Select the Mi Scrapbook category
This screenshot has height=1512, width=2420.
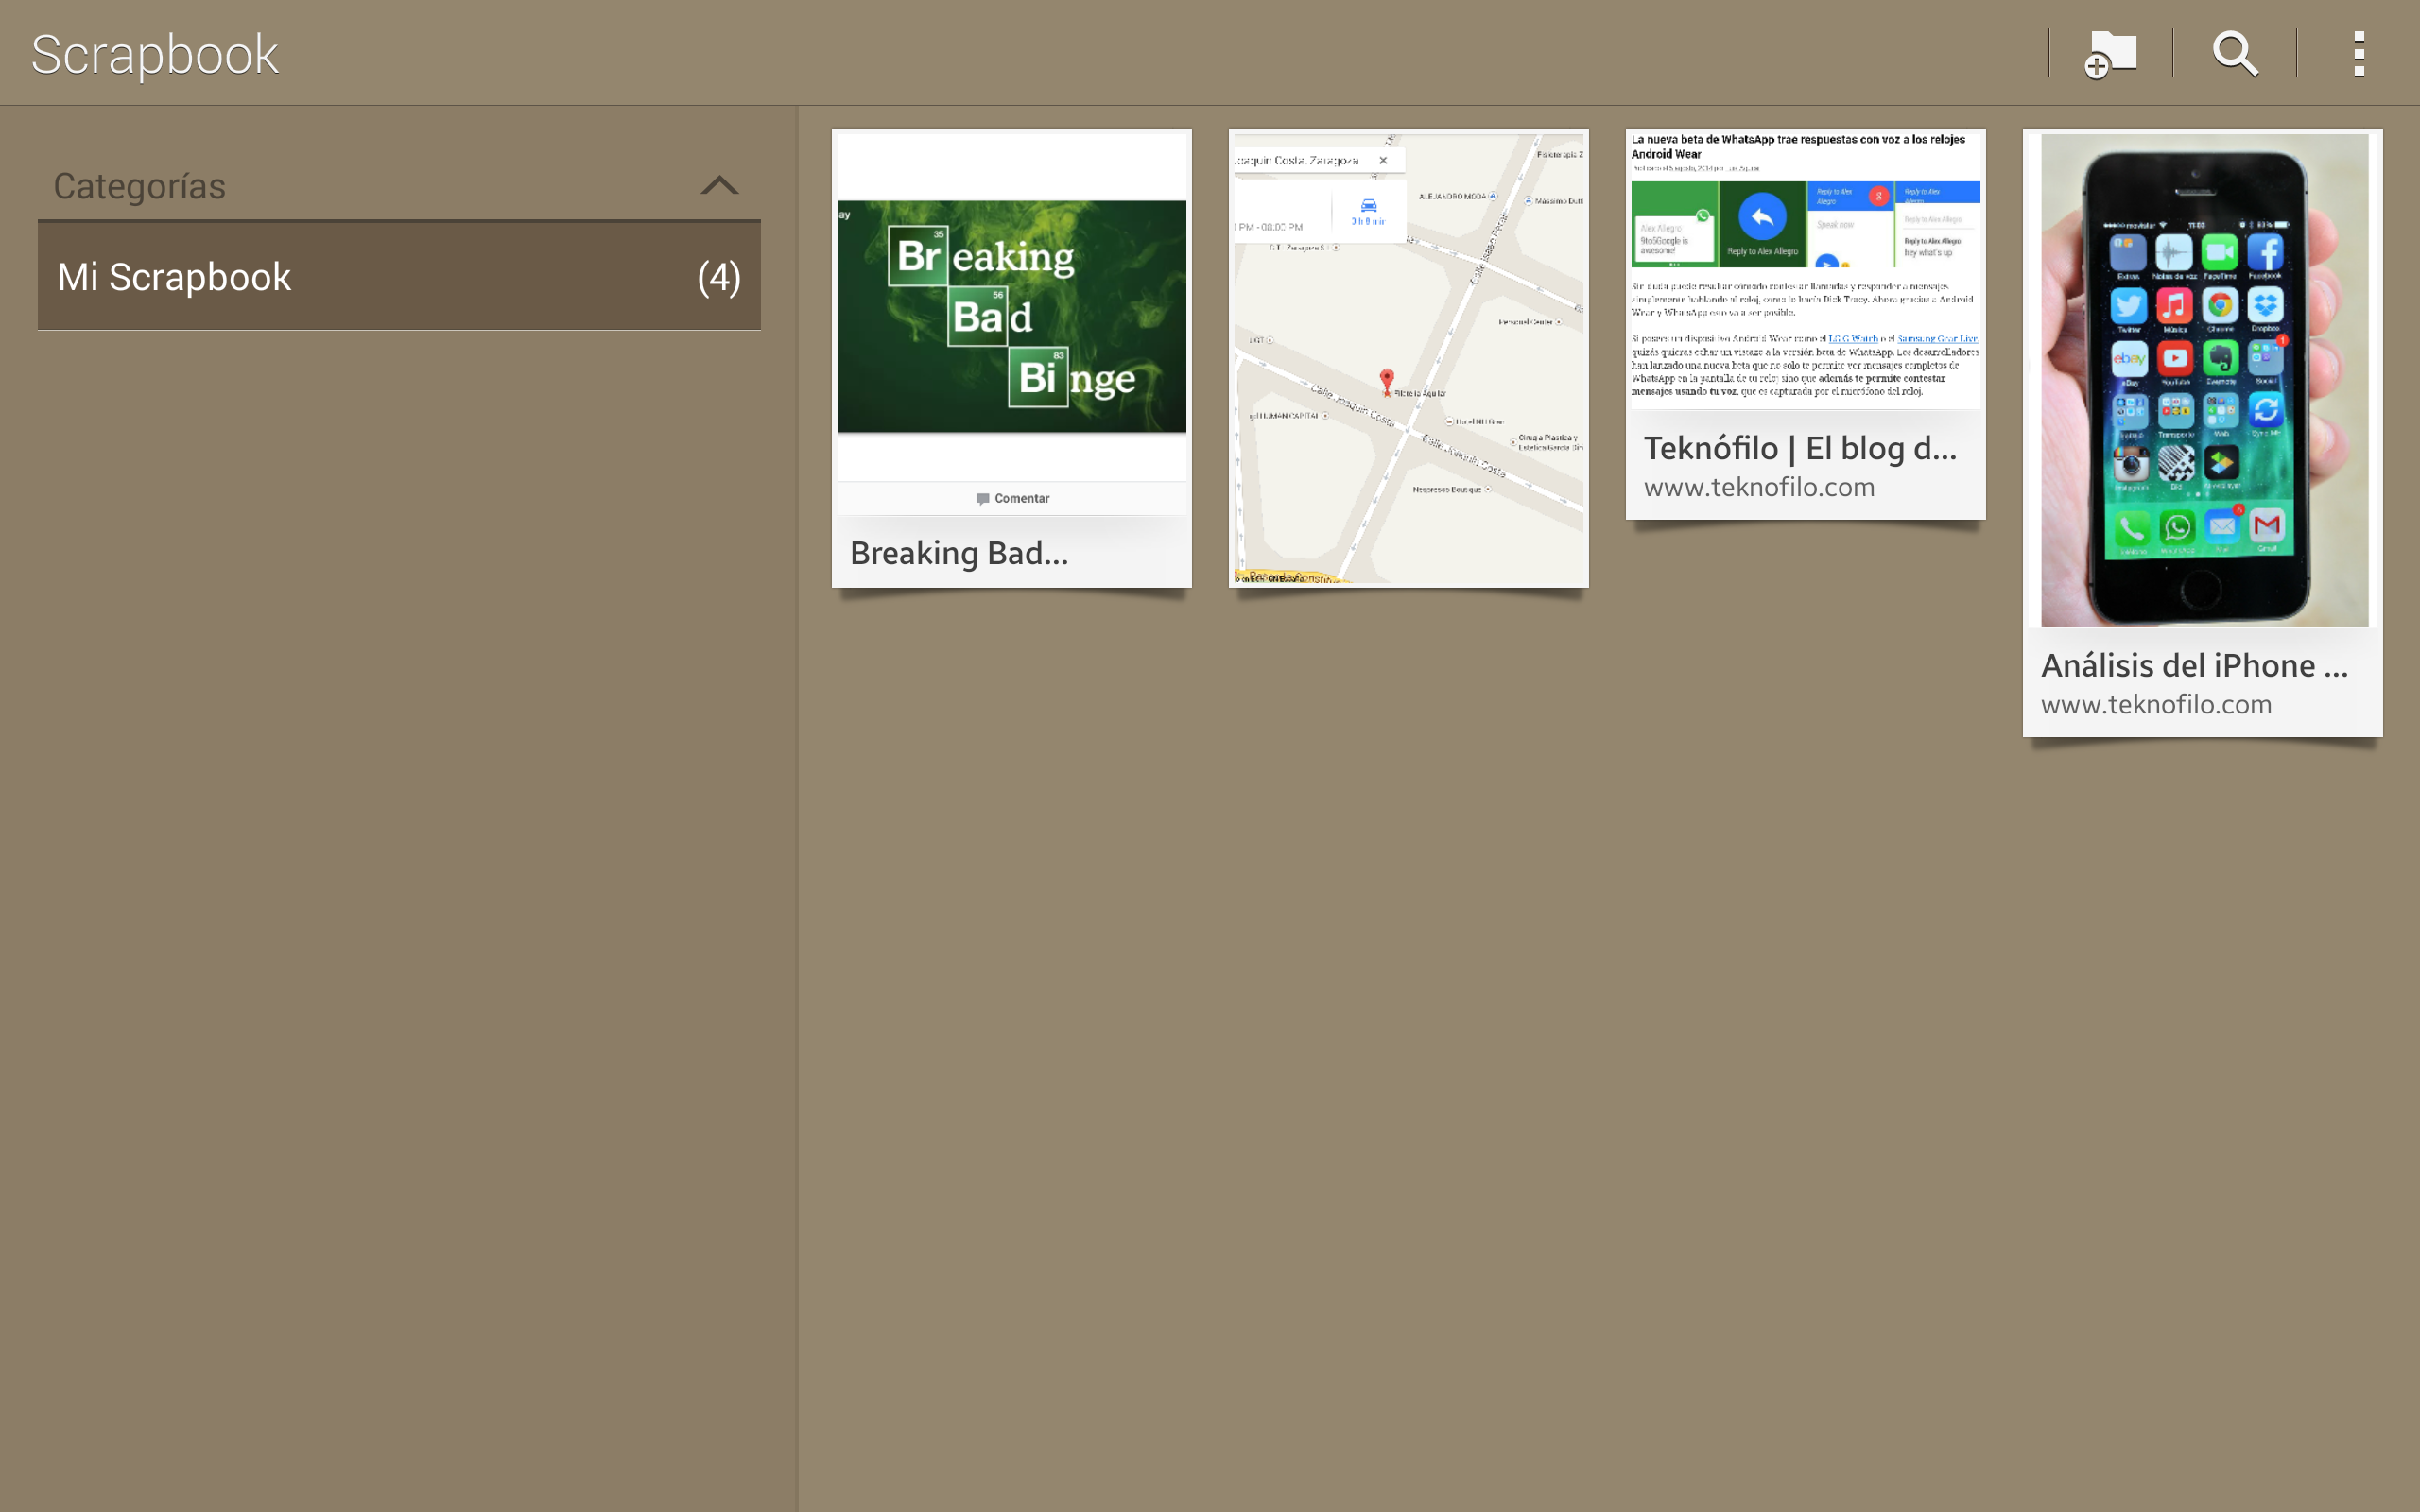tap(399, 277)
